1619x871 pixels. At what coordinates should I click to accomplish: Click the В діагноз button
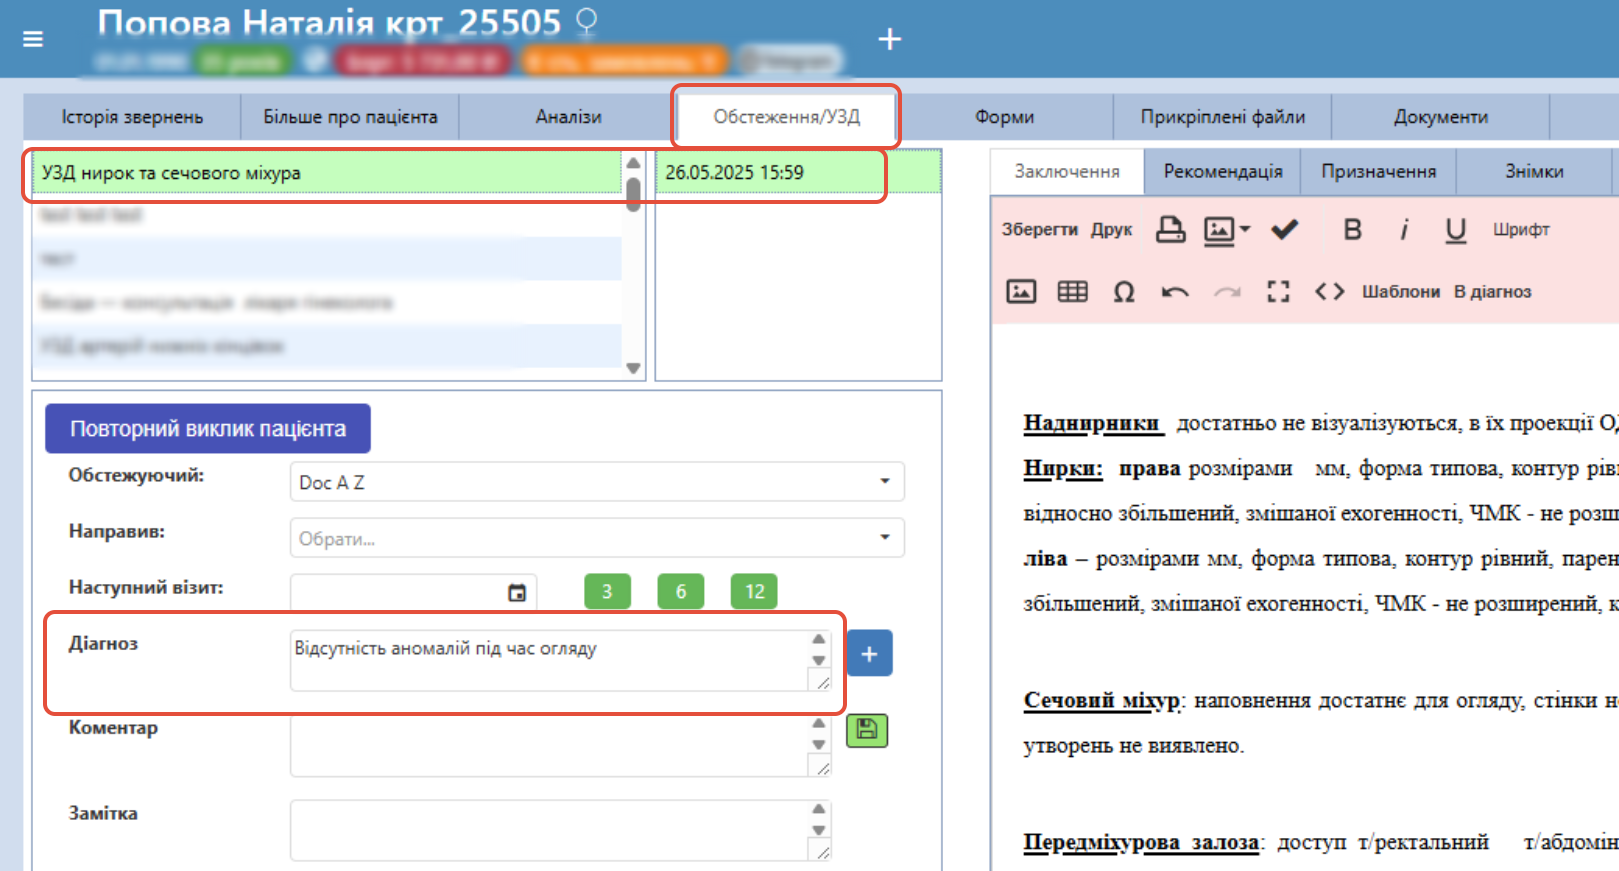pos(1492,292)
